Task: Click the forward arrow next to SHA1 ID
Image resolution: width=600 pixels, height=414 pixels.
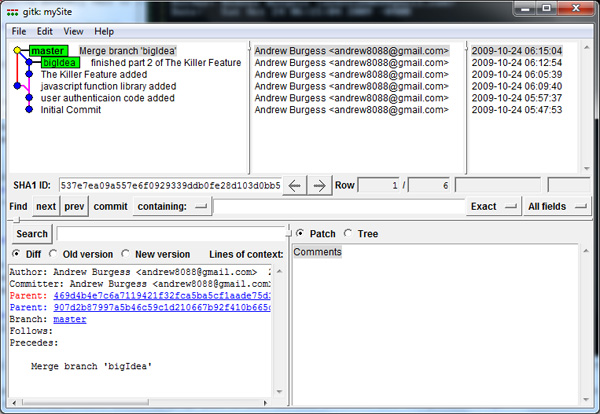Action: (x=319, y=186)
